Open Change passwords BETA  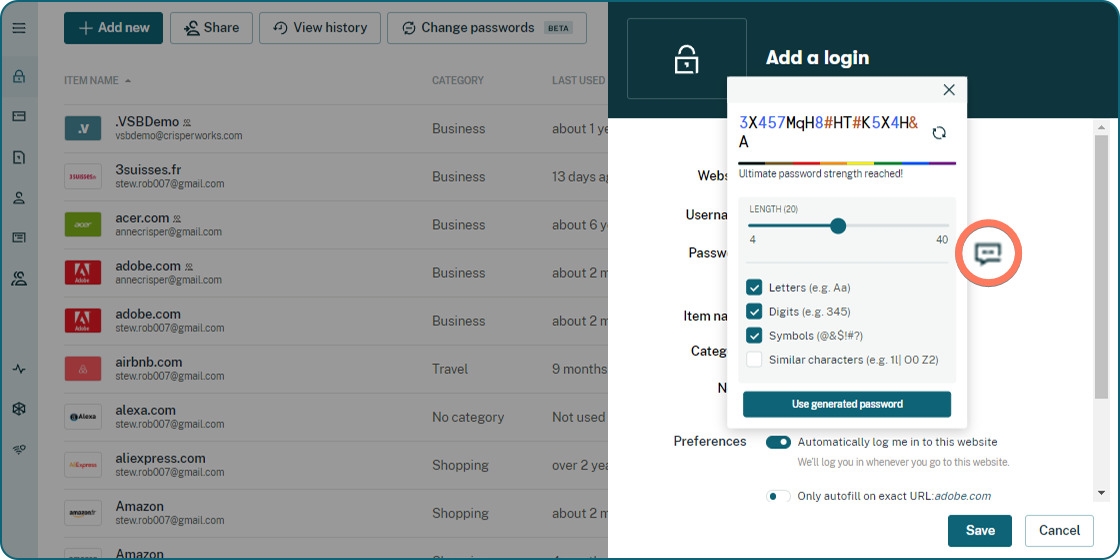pyautogui.click(x=487, y=28)
